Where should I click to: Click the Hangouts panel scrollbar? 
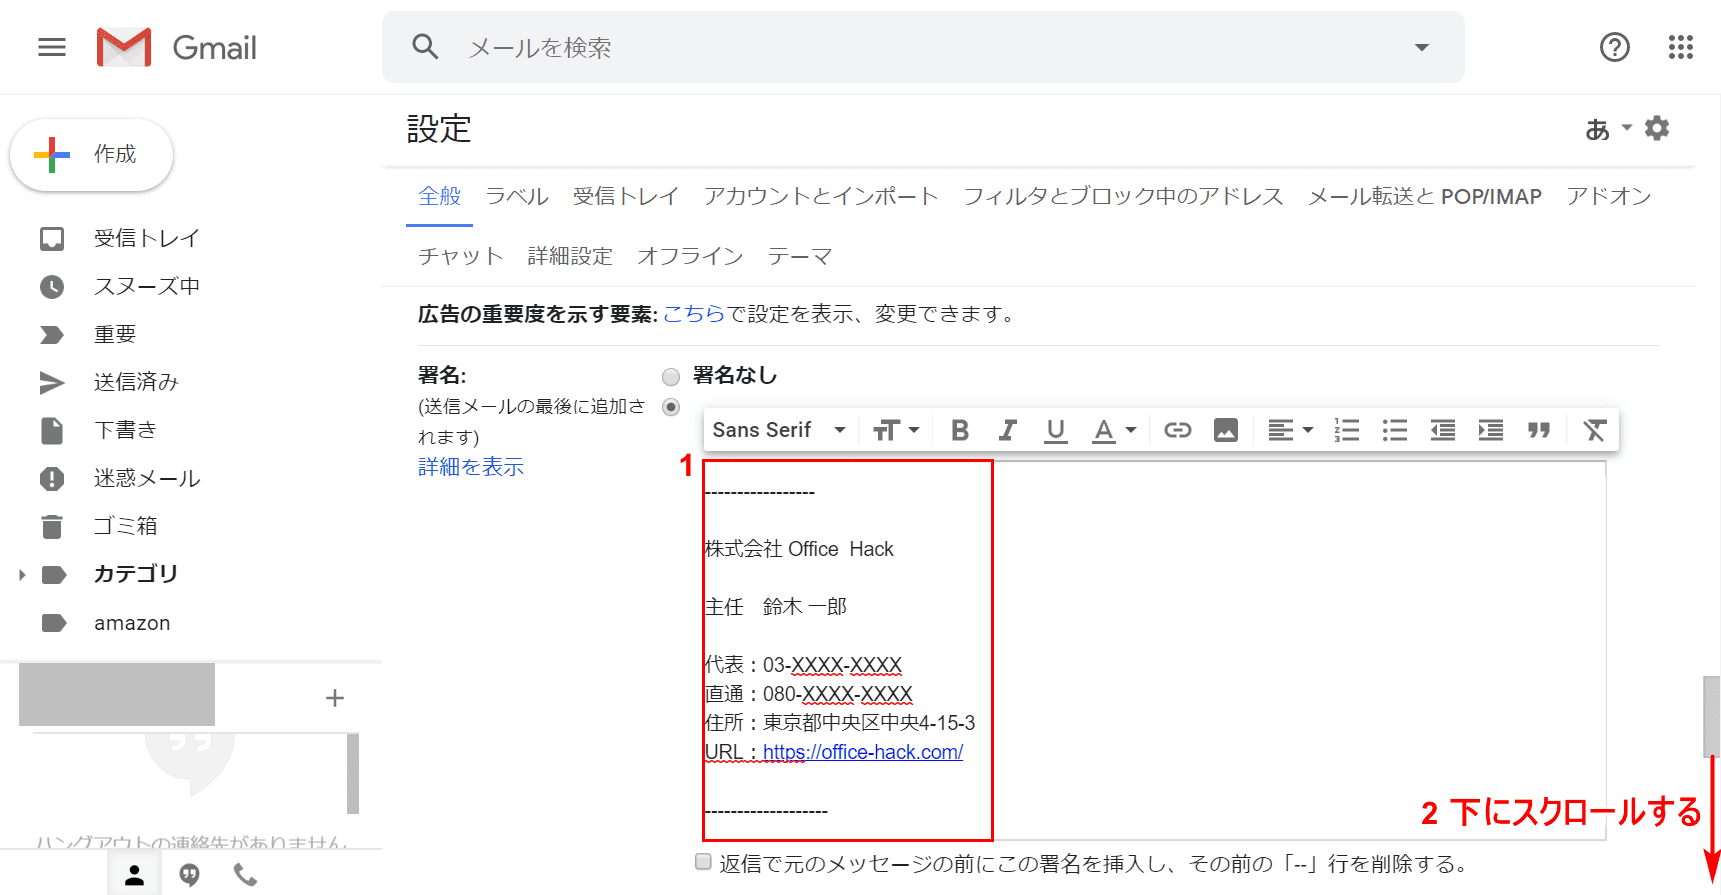[x=353, y=773]
